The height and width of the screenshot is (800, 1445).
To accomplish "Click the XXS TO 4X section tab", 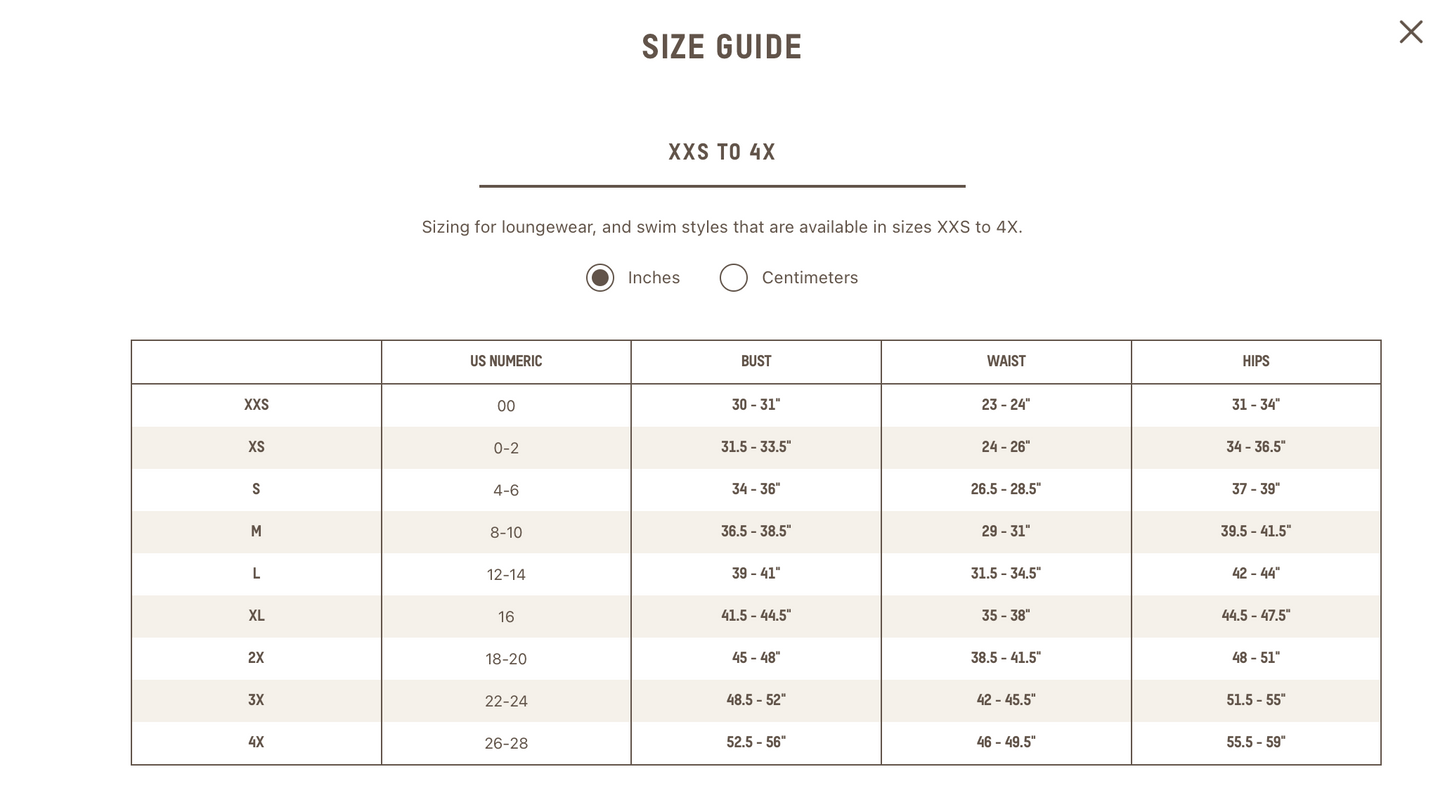I will pos(722,152).
